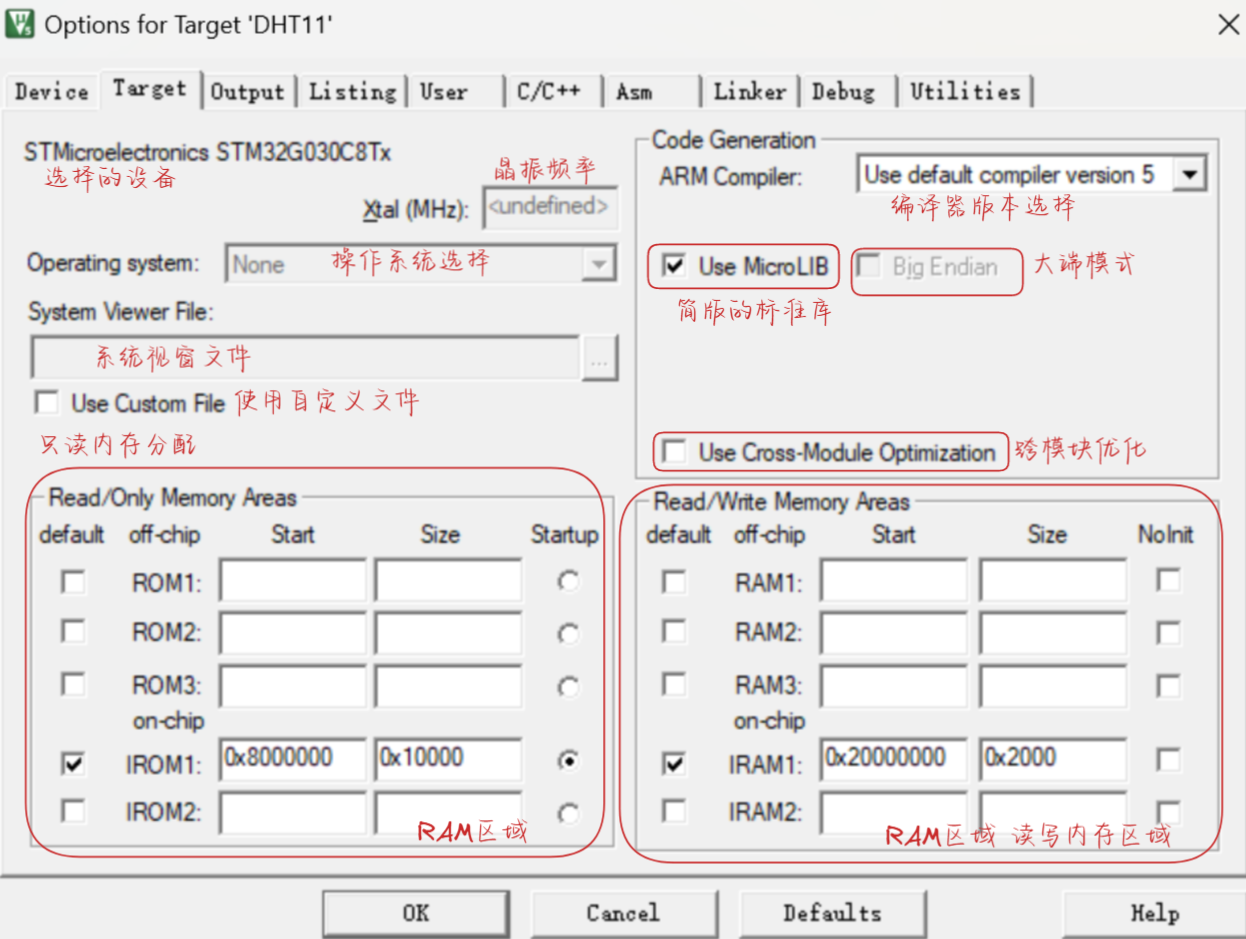This screenshot has height=939, width=1246.
Task: Click the Read/Write Memory Areas group label
Action: point(782,501)
